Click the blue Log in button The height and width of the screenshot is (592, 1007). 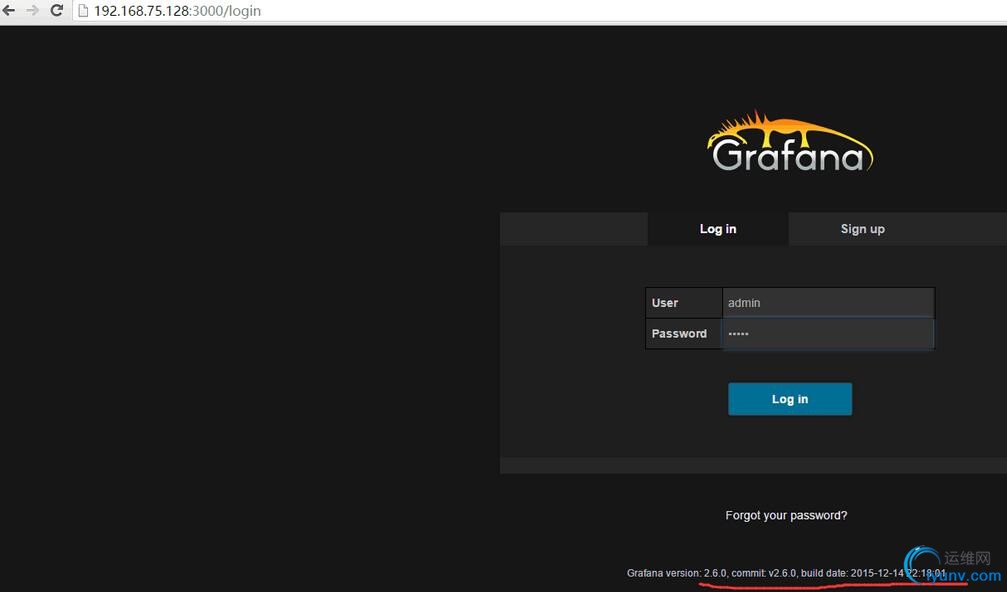(x=790, y=399)
